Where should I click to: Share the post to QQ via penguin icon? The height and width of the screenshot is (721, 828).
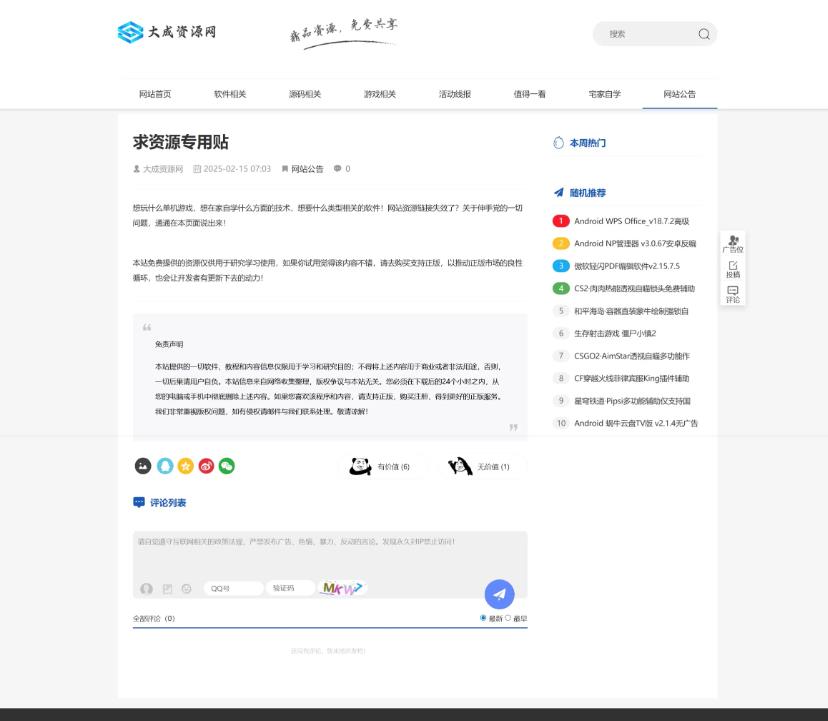click(x=163, y=466)
